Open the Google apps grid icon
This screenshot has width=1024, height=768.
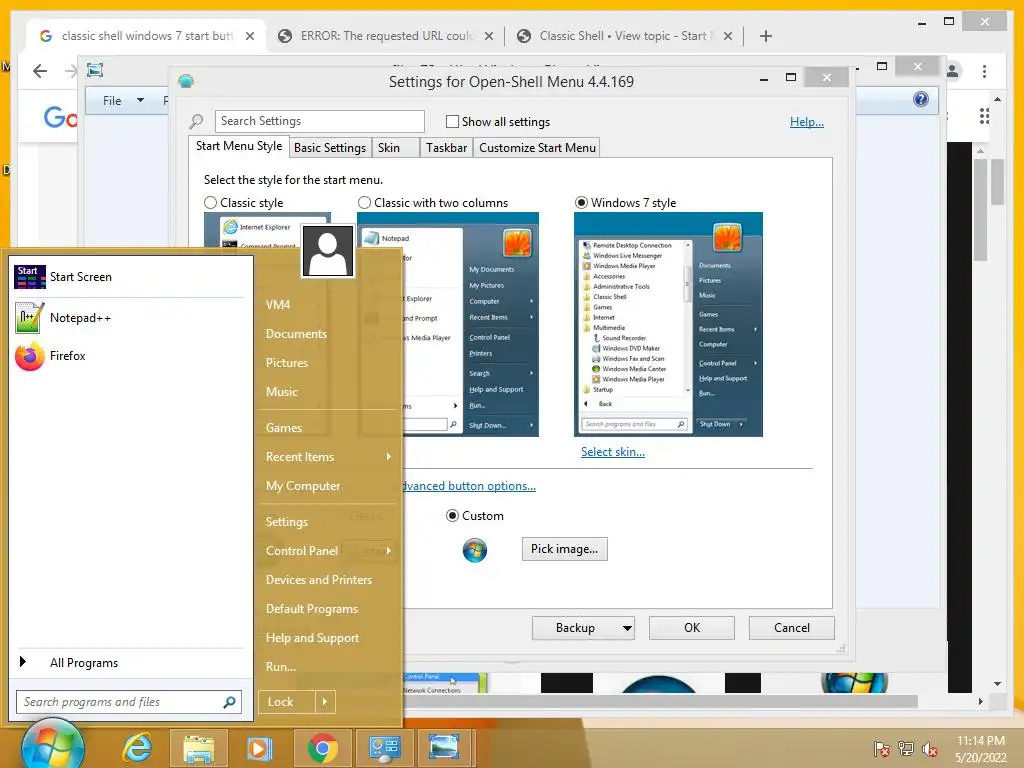(985, 116)
